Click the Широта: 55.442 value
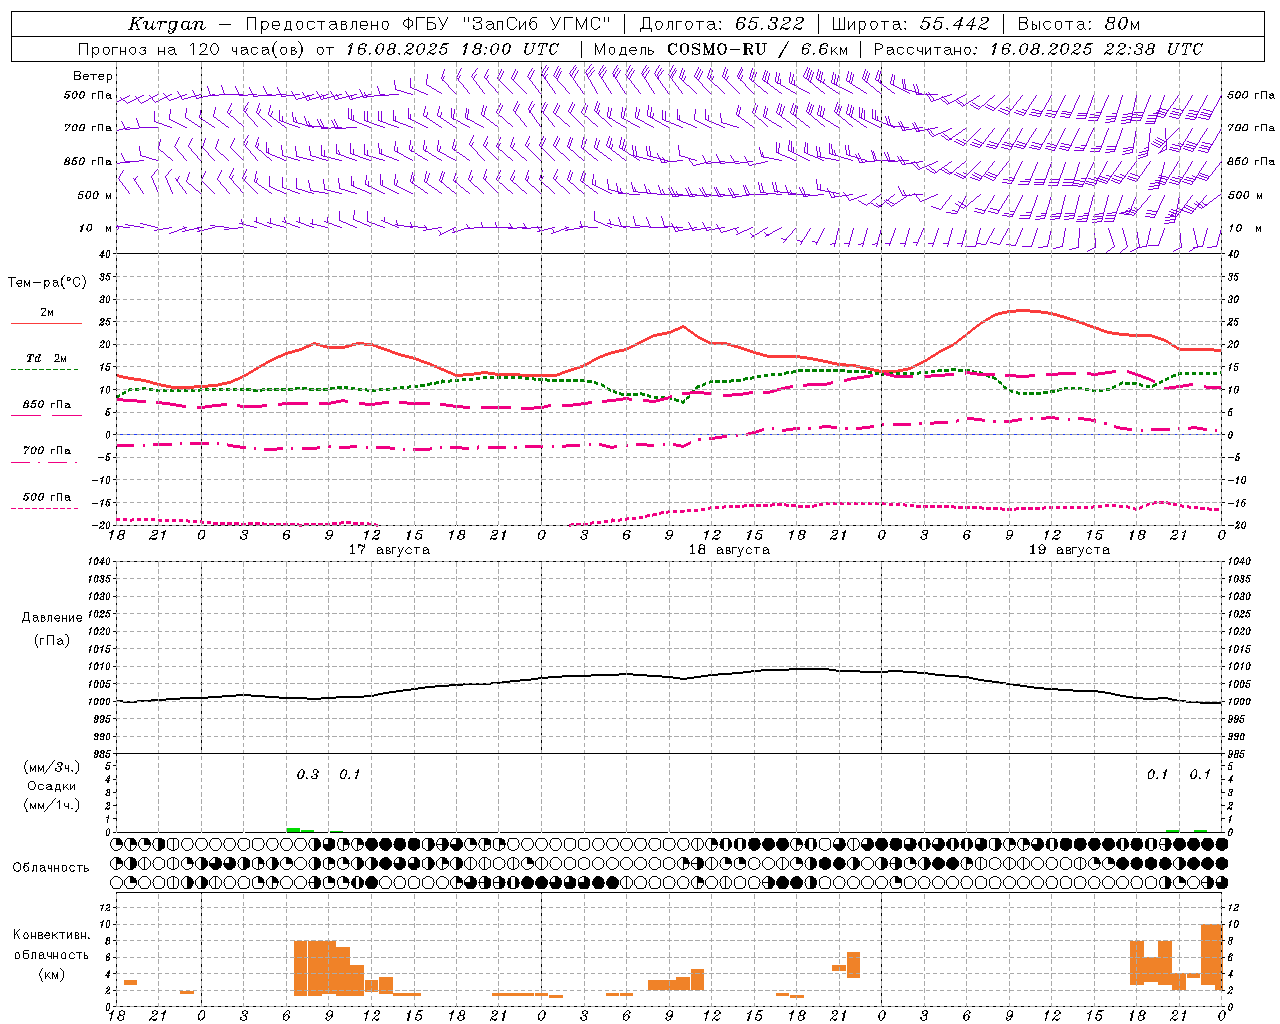 pos(910,24)
